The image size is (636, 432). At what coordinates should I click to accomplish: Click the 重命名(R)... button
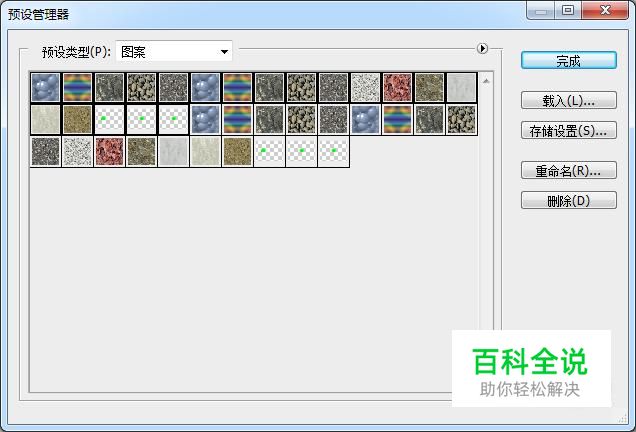point(569,171)
